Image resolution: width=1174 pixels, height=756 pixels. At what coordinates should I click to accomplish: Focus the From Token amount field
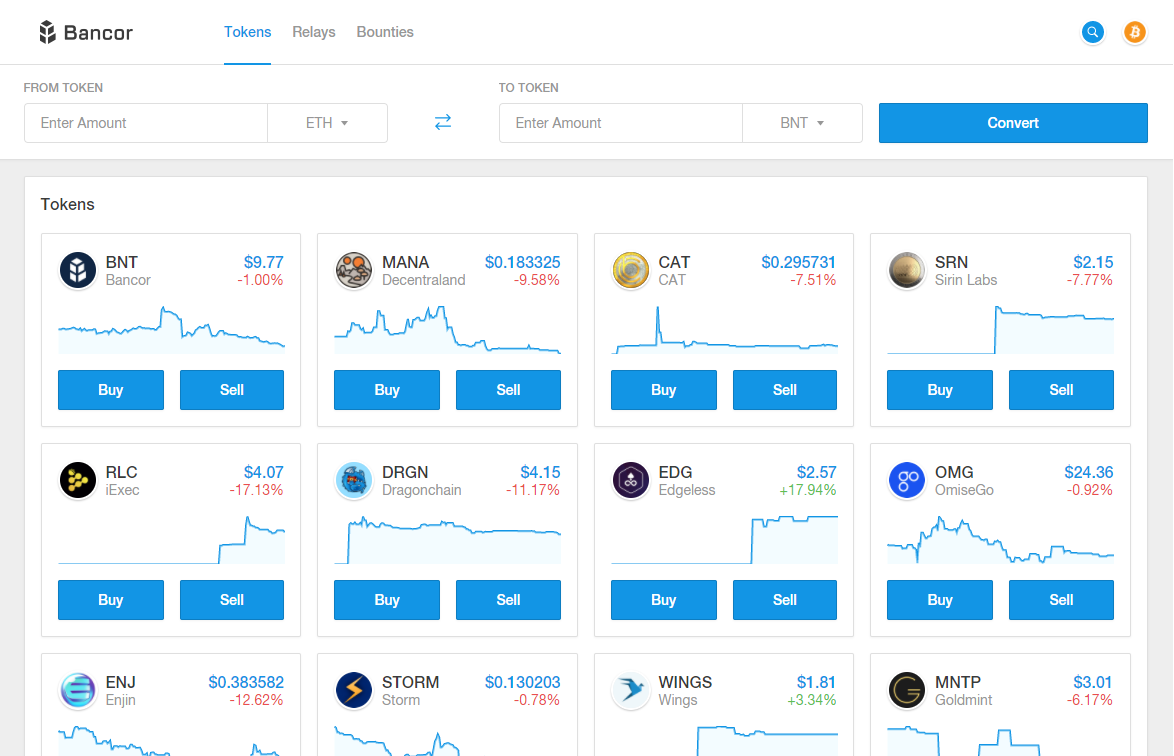click(146, 123)
